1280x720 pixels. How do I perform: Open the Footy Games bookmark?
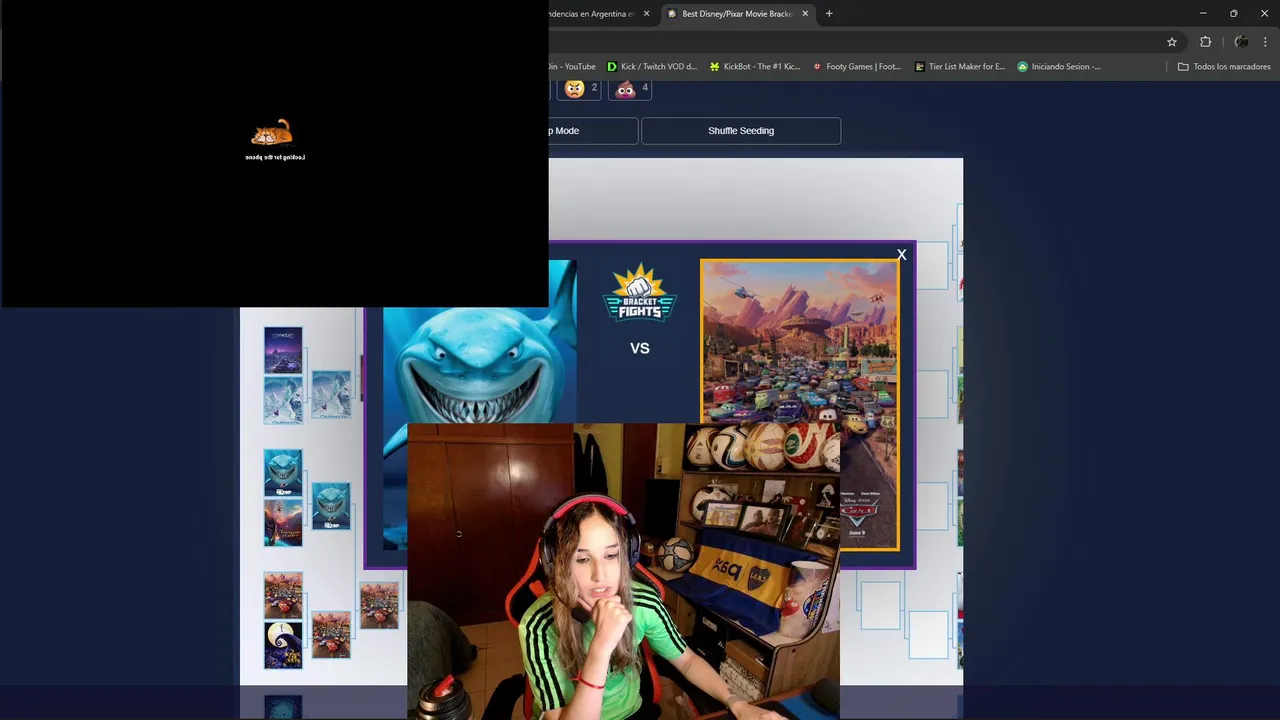[x=857, y=67]
